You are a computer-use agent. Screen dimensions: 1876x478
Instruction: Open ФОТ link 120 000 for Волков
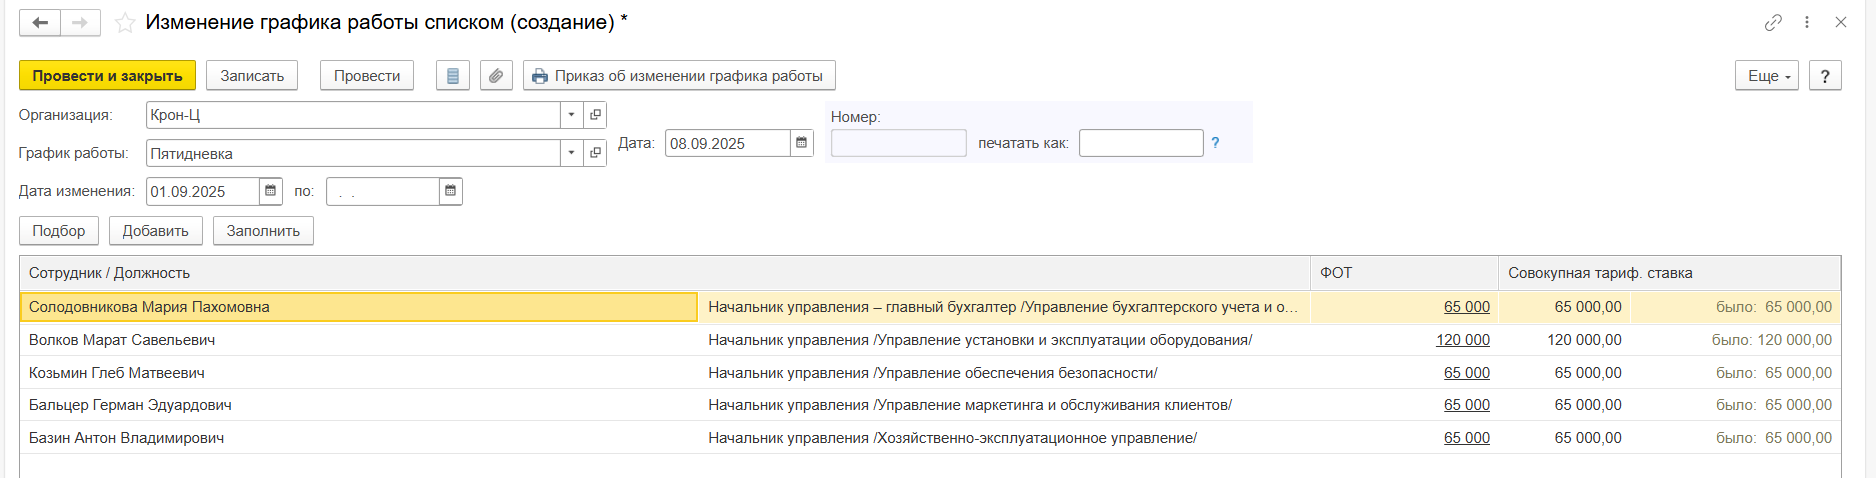(1462, 340)
